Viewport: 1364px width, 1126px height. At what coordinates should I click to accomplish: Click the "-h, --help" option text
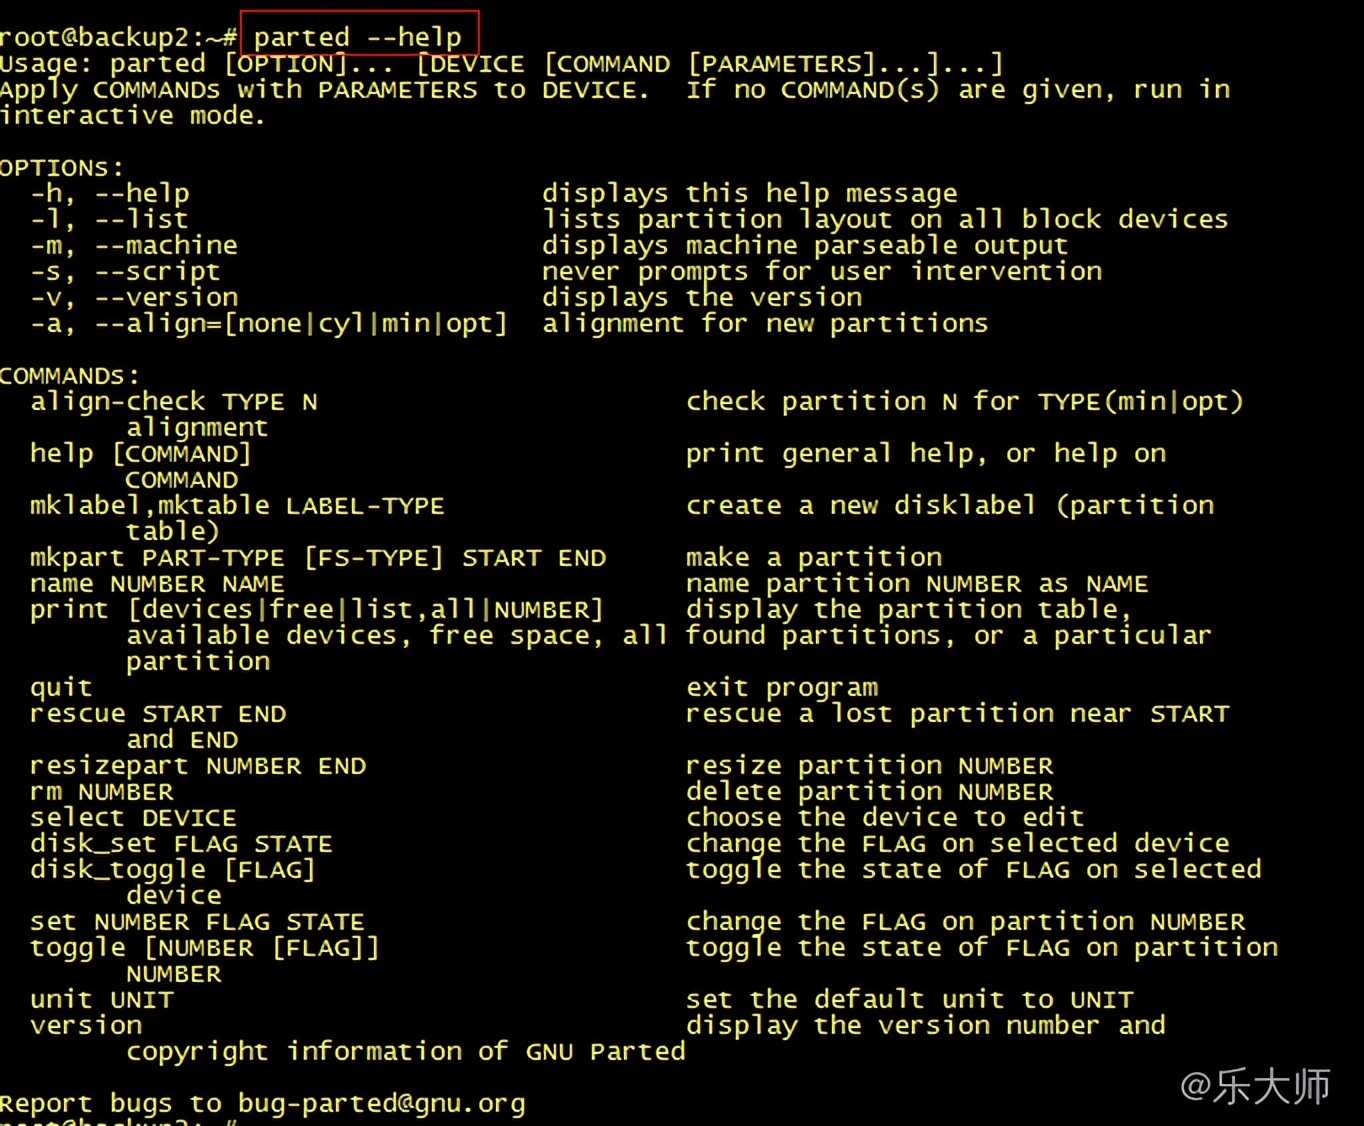tap(110, 193)
